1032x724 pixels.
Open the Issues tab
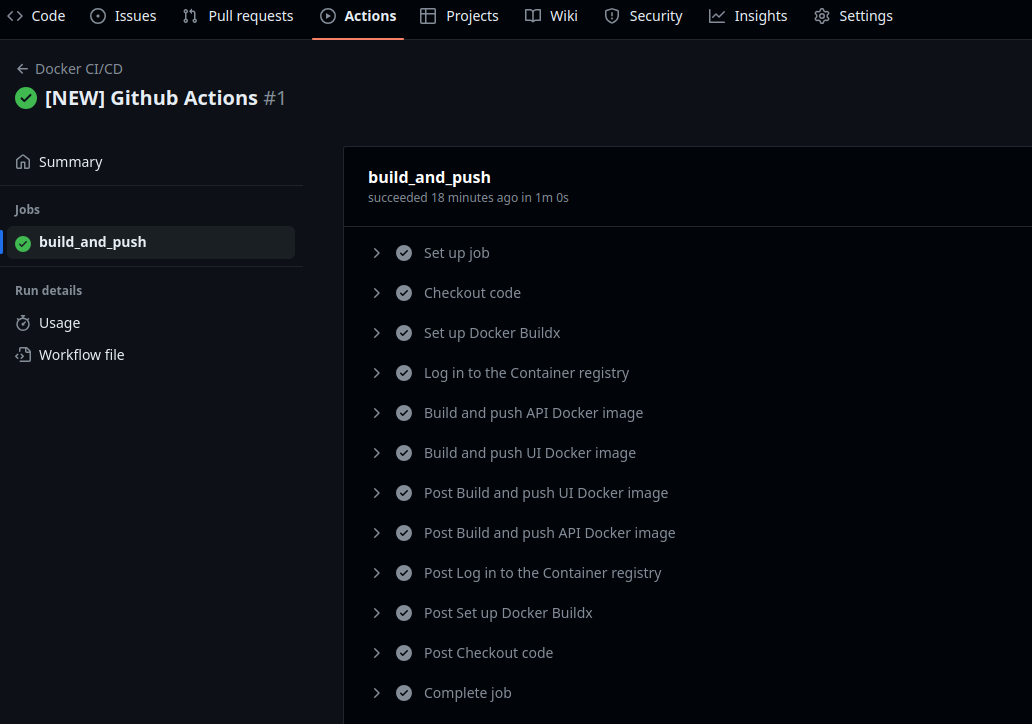click(123, 16)
